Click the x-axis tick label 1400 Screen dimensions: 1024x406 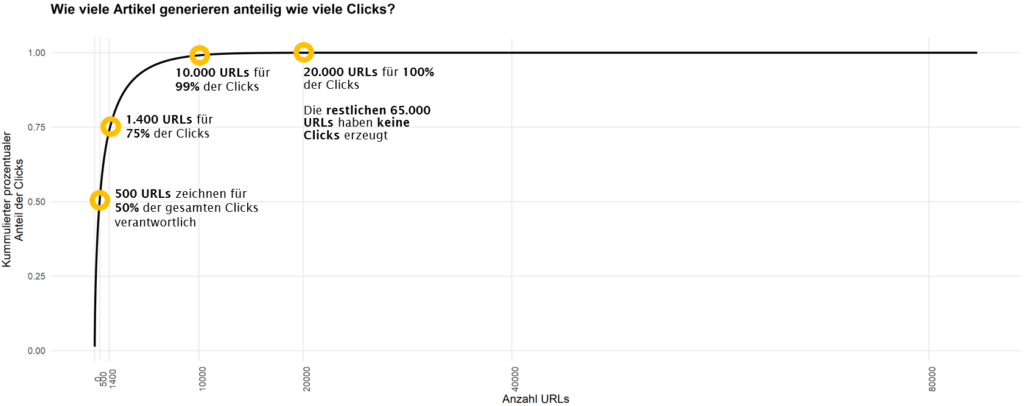(x=112, y=378)
